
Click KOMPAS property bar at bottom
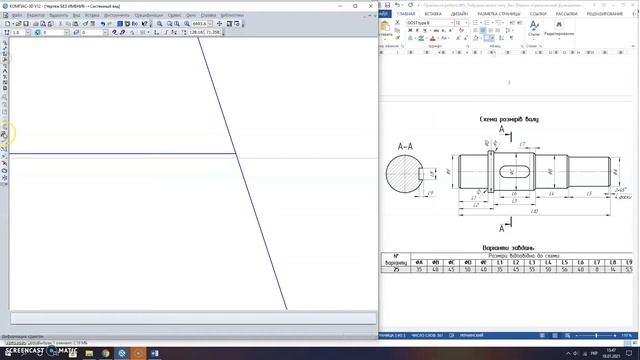(193, 319)
